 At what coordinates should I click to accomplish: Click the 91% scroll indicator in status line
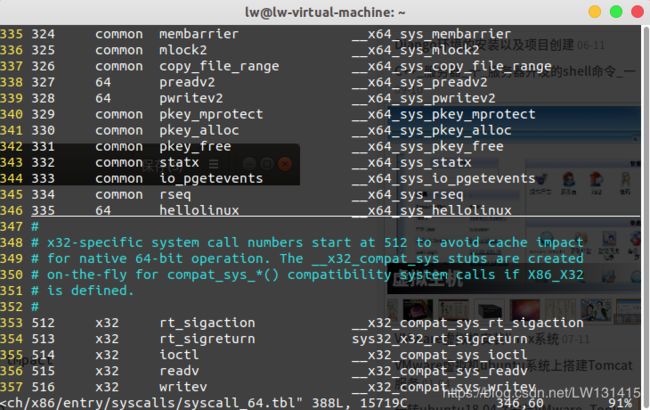620,403
